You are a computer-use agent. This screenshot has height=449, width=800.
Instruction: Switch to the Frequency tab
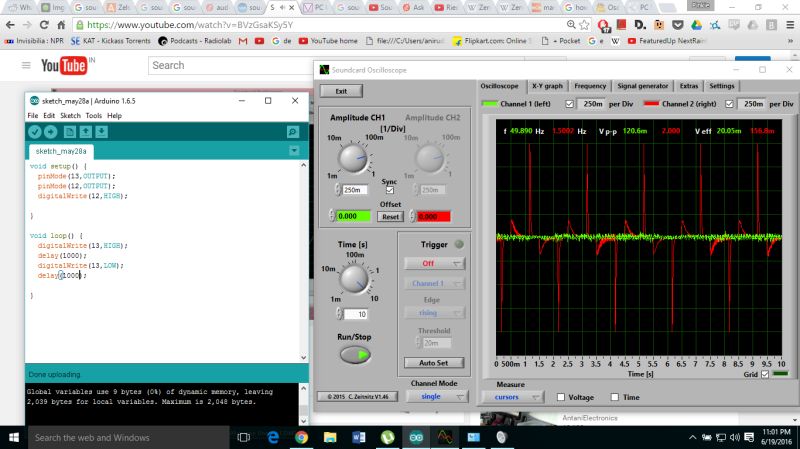[590, 86]
